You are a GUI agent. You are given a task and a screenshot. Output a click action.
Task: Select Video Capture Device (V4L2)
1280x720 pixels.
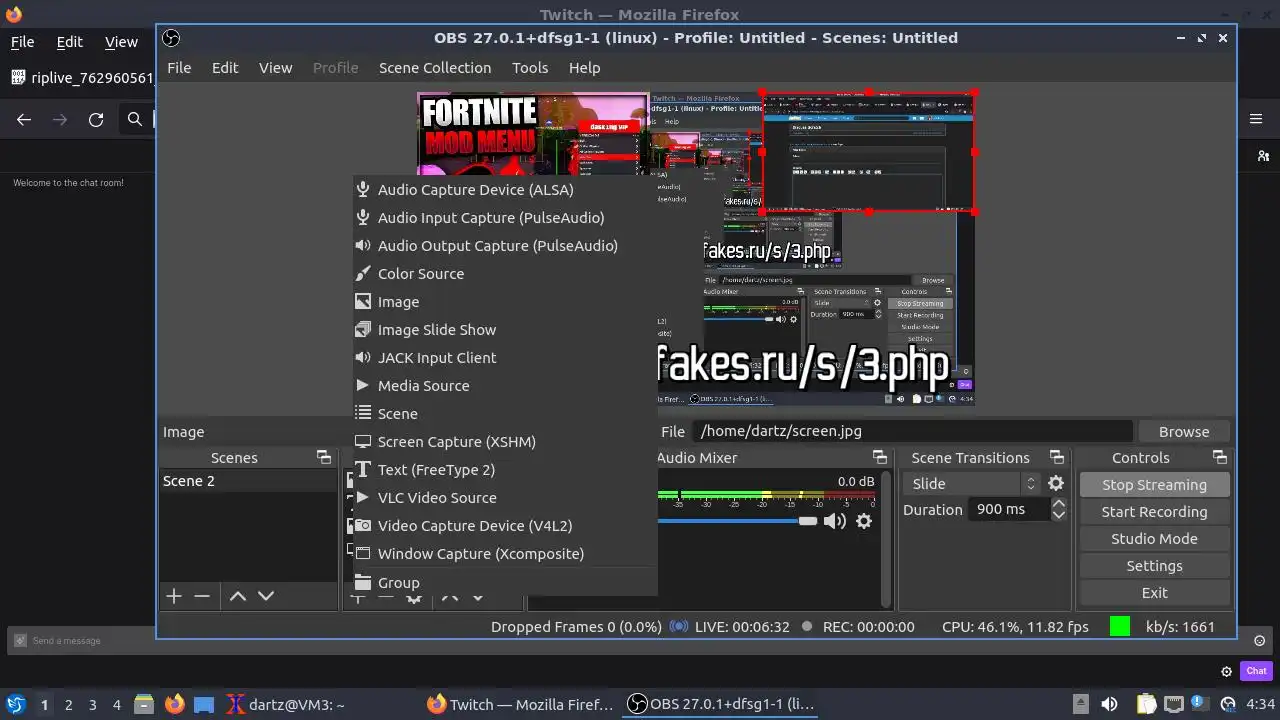pos(505,526)
